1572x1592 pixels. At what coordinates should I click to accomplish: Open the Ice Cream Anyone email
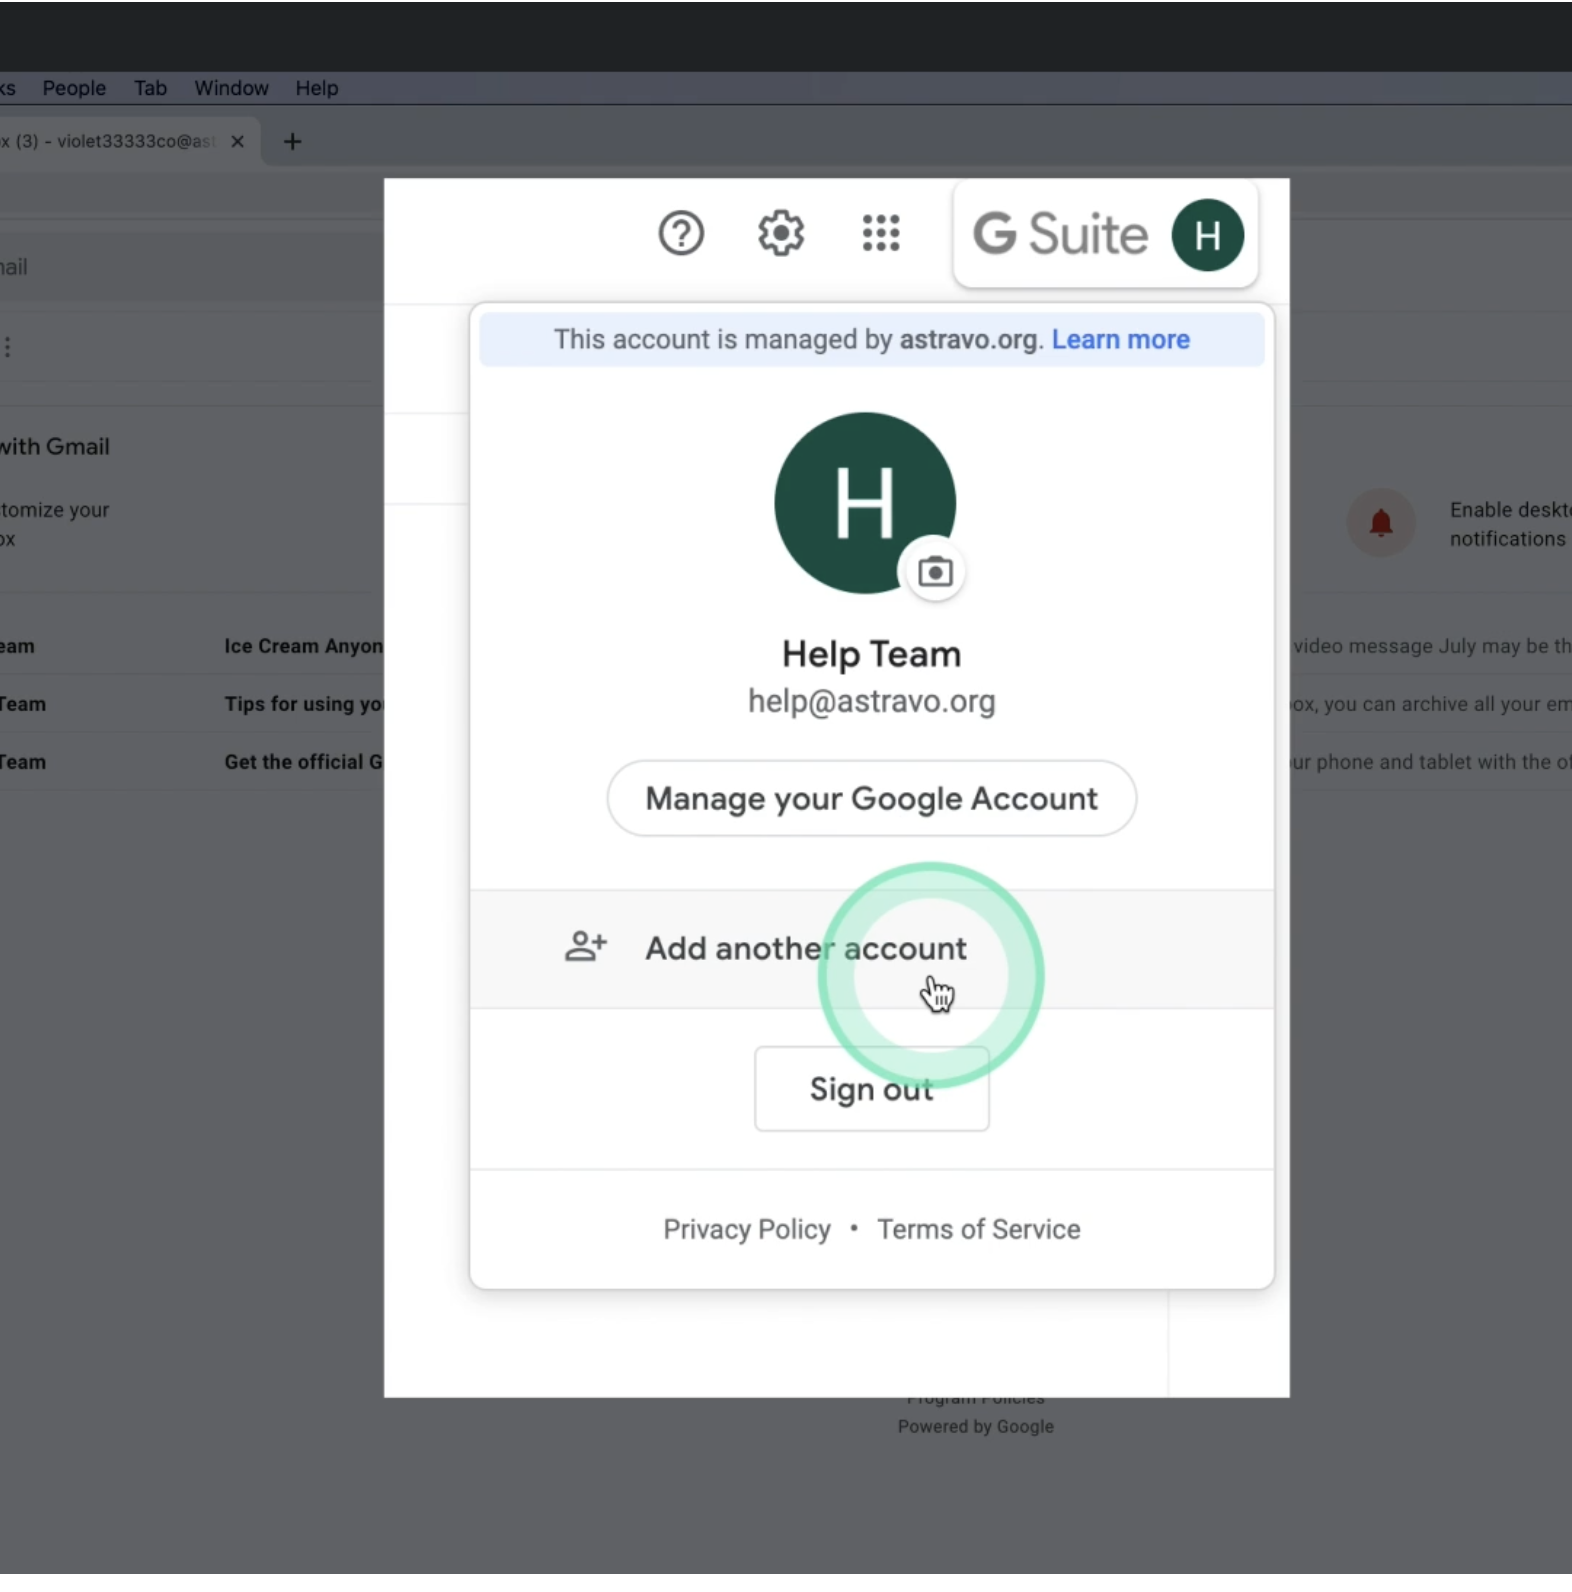(303, 646)
